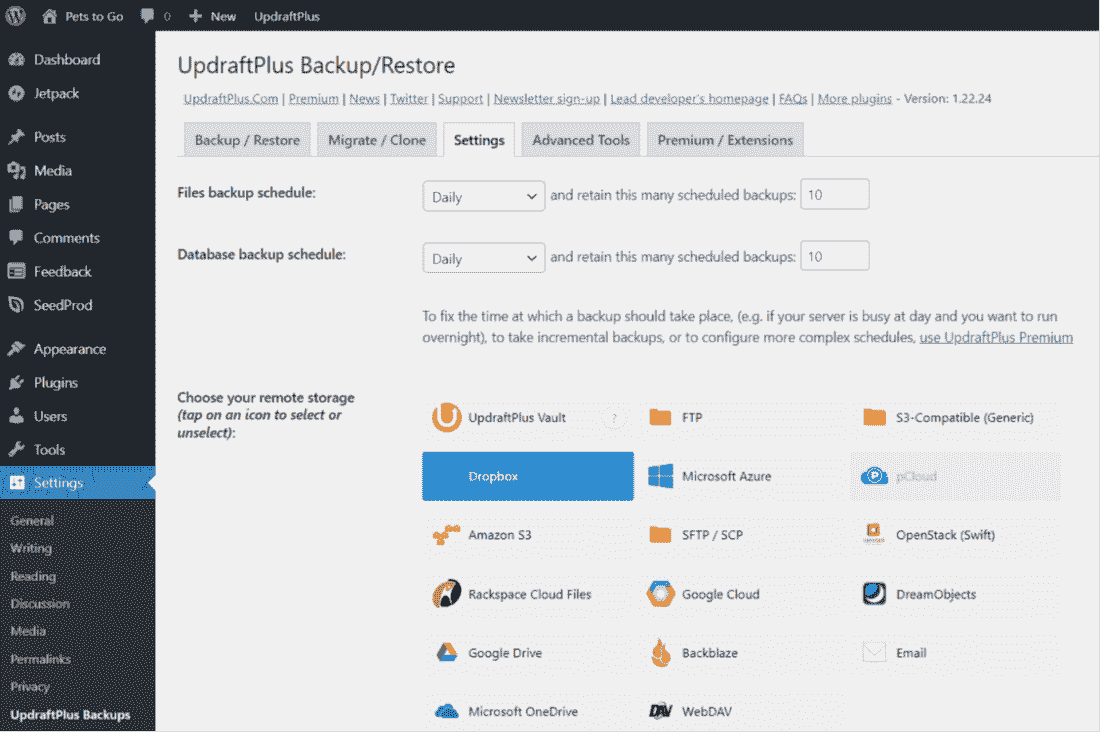The width and height of the screenshot is (1100, 732).
Task: Open the Discussion settings submenu
Action: (40, 604)
